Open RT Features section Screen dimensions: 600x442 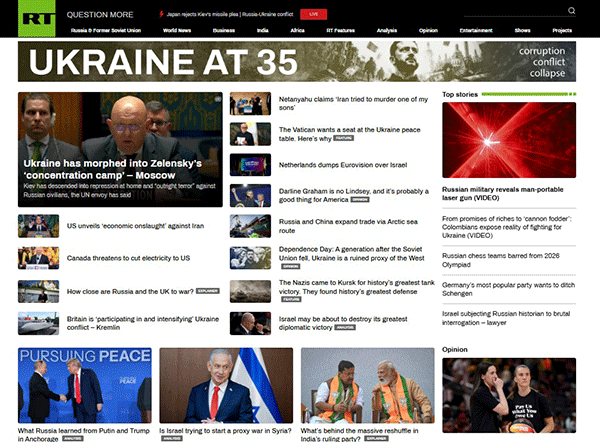(341, 30)
